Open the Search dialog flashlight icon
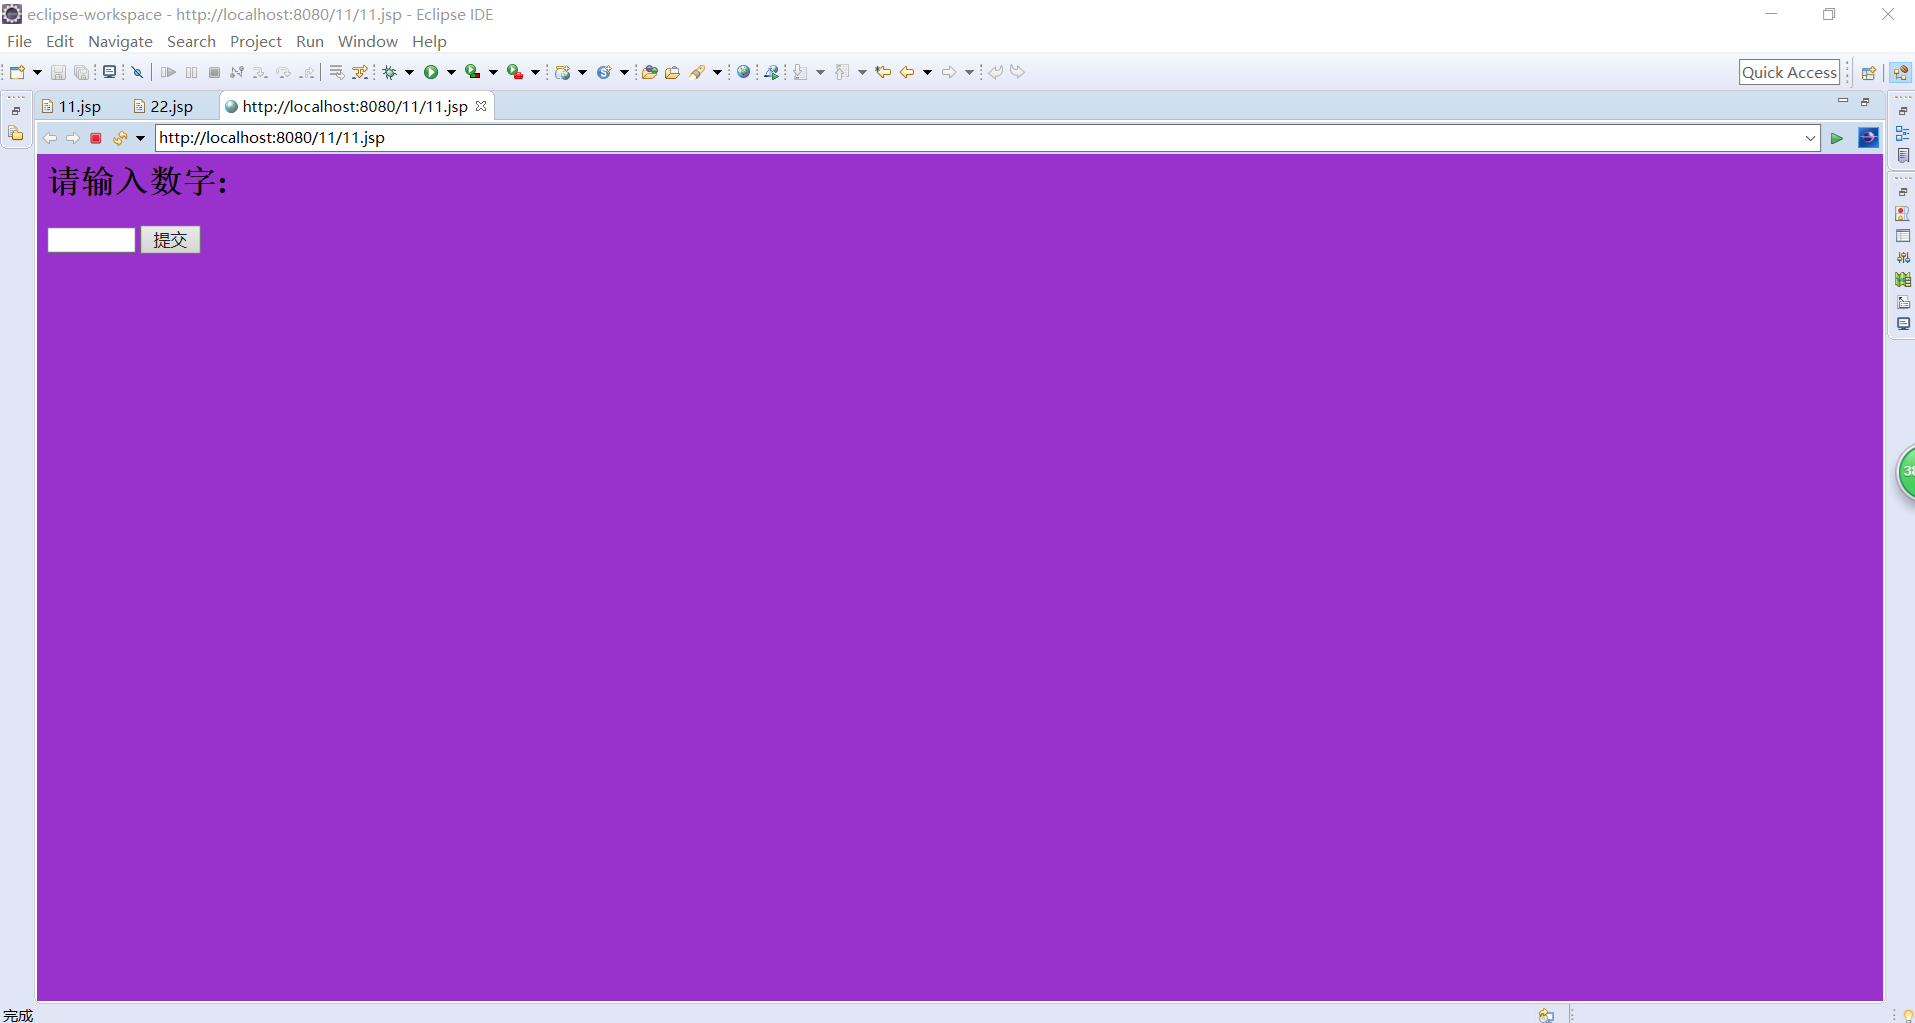The width and height of the screenshot is (1915, 1023). 701,71
